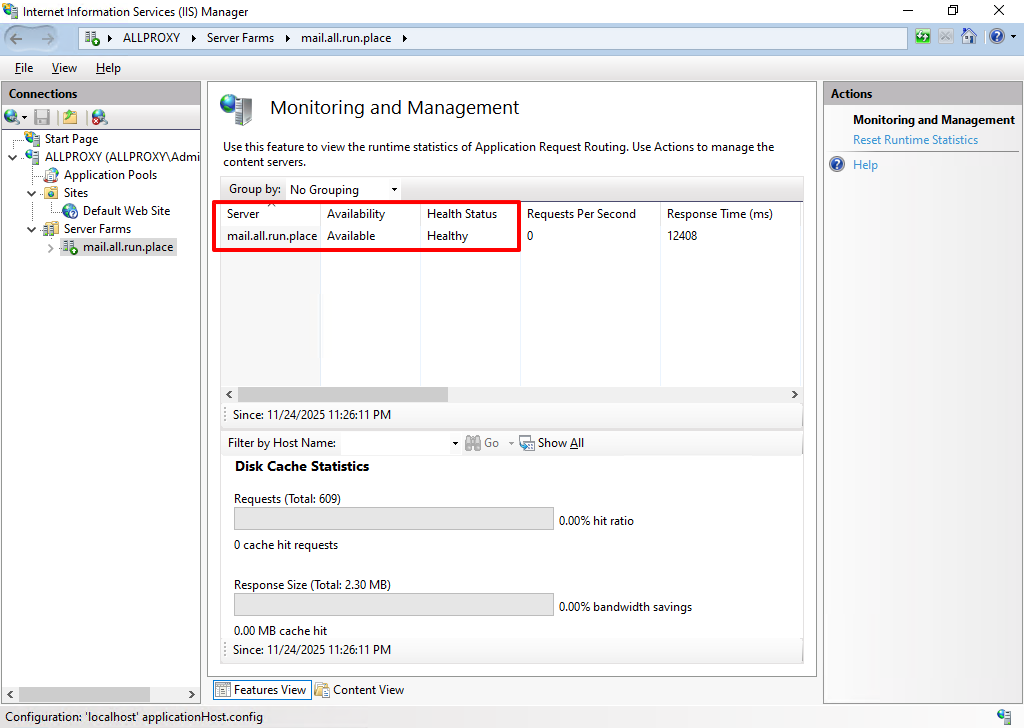Click the status bar network icon
1024x728 pixels.
(x=1004, y=716)
